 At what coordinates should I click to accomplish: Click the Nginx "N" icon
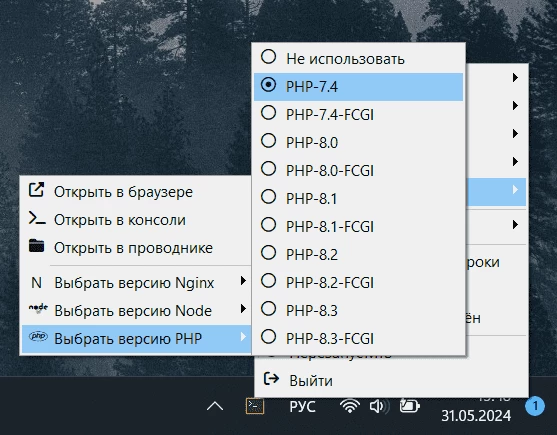point(37,283)
